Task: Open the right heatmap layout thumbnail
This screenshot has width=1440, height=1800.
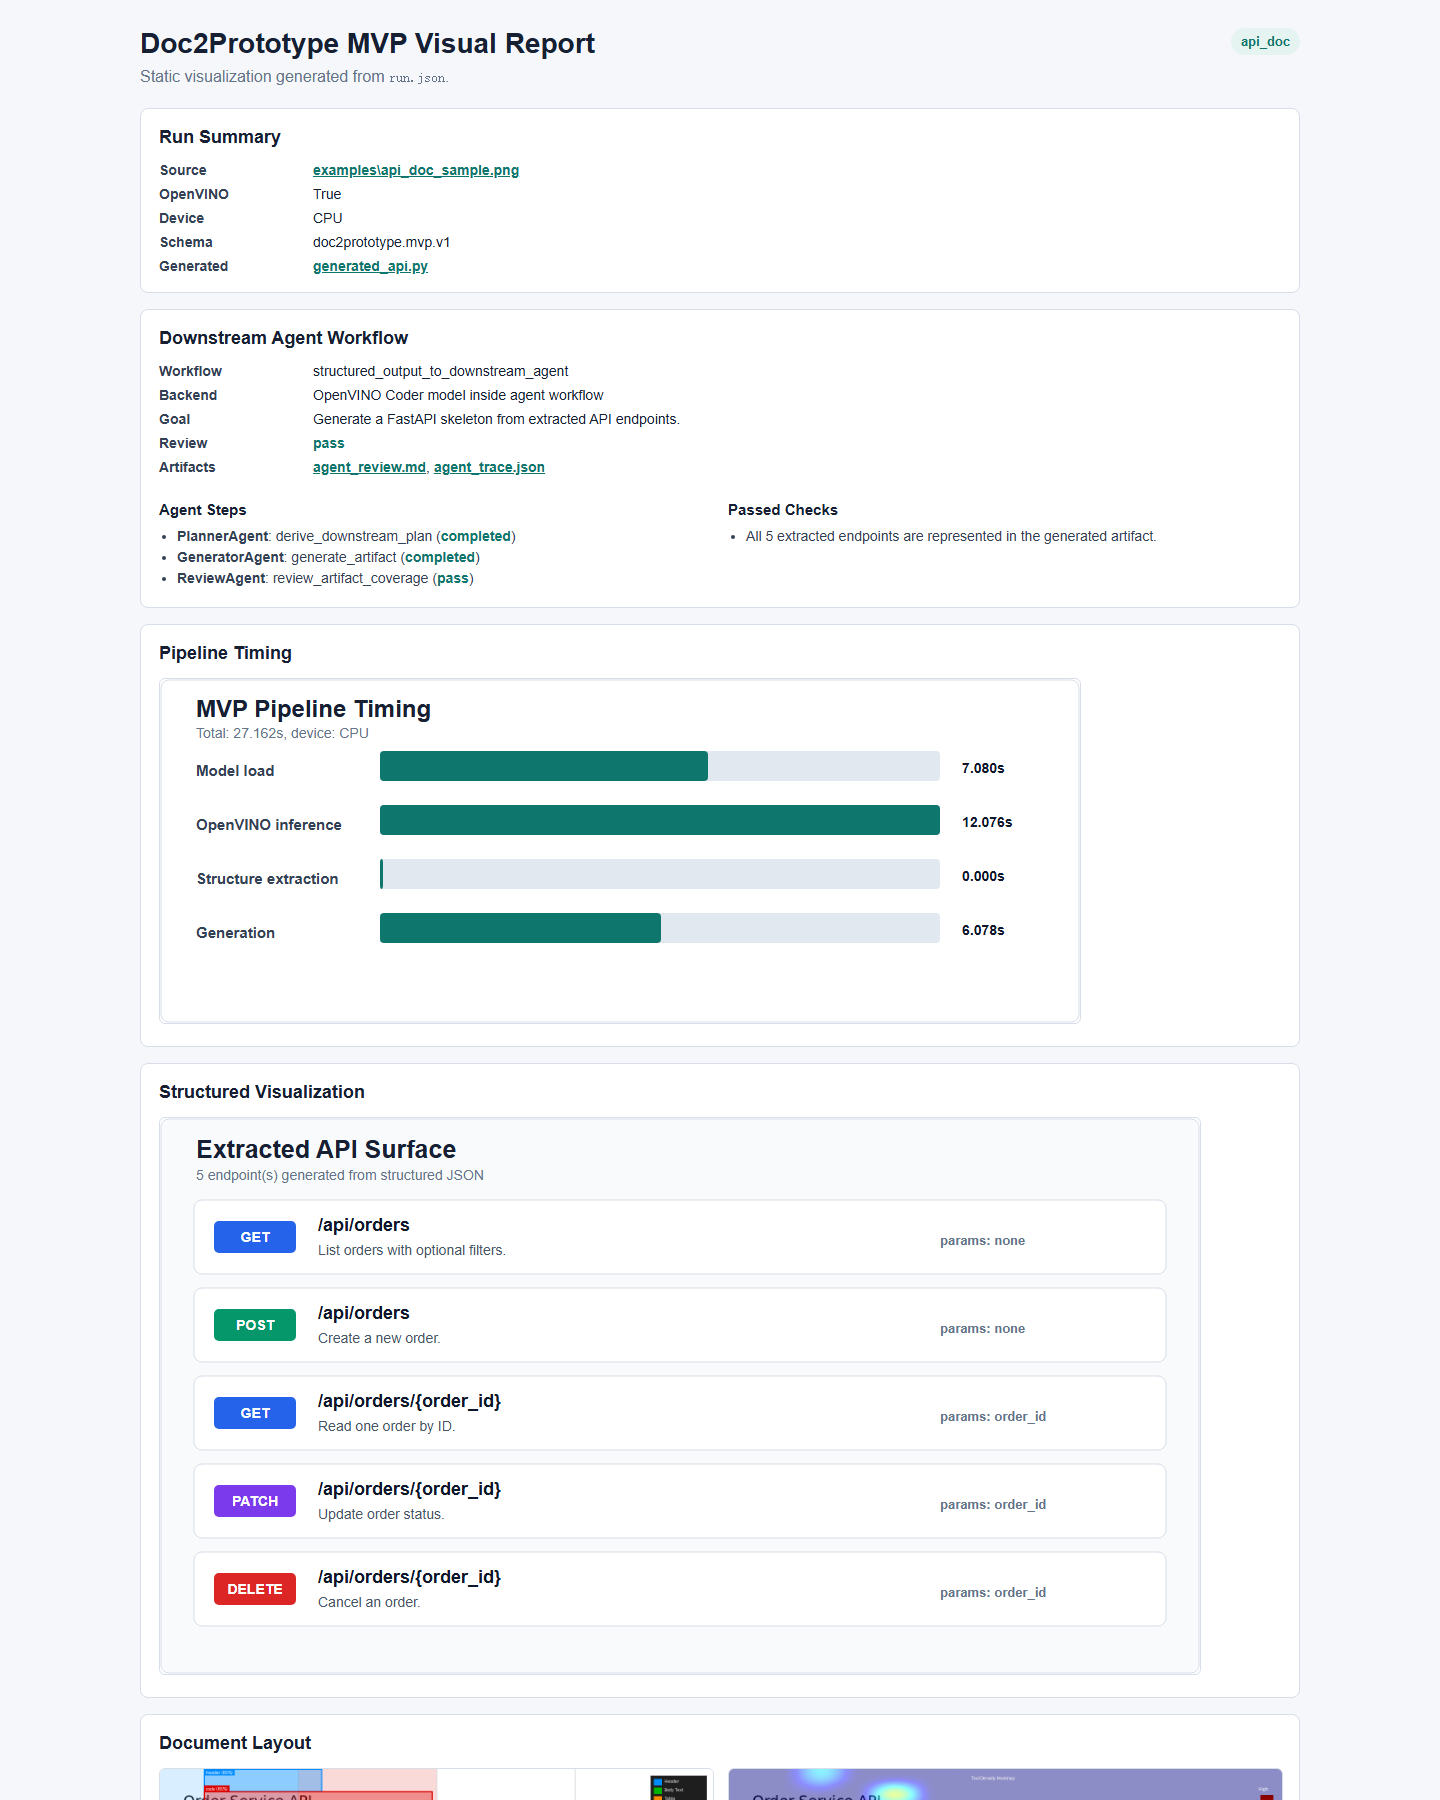Action: coord(1005,1784)
